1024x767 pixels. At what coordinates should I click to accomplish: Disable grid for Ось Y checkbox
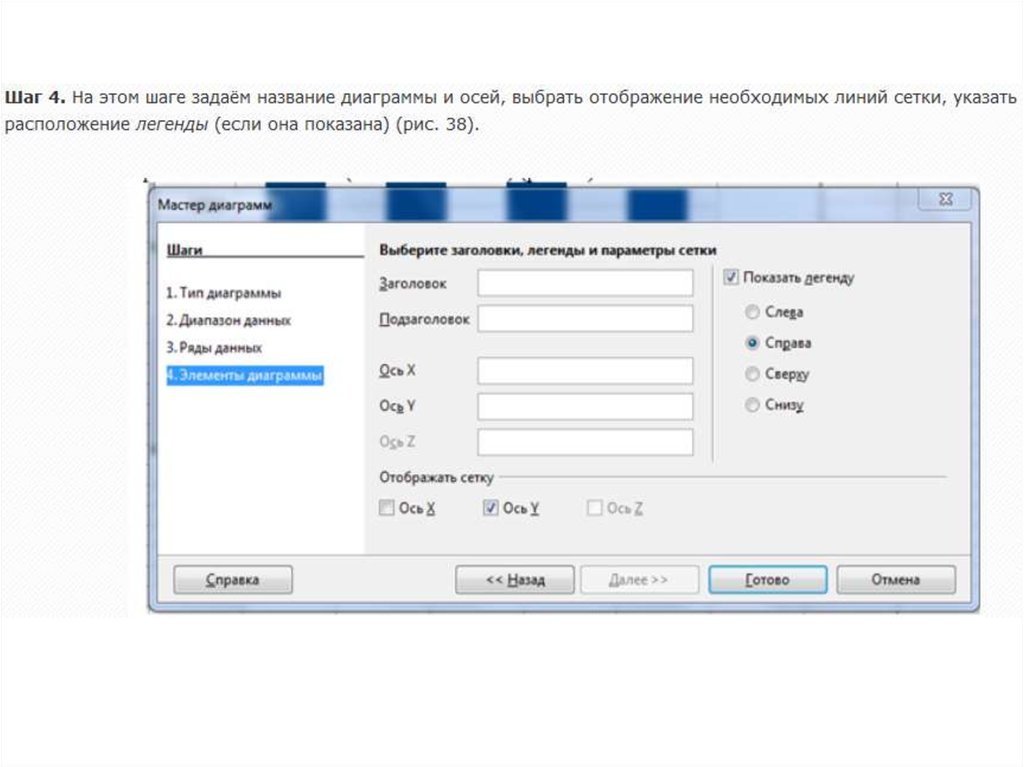pos(490,508)
